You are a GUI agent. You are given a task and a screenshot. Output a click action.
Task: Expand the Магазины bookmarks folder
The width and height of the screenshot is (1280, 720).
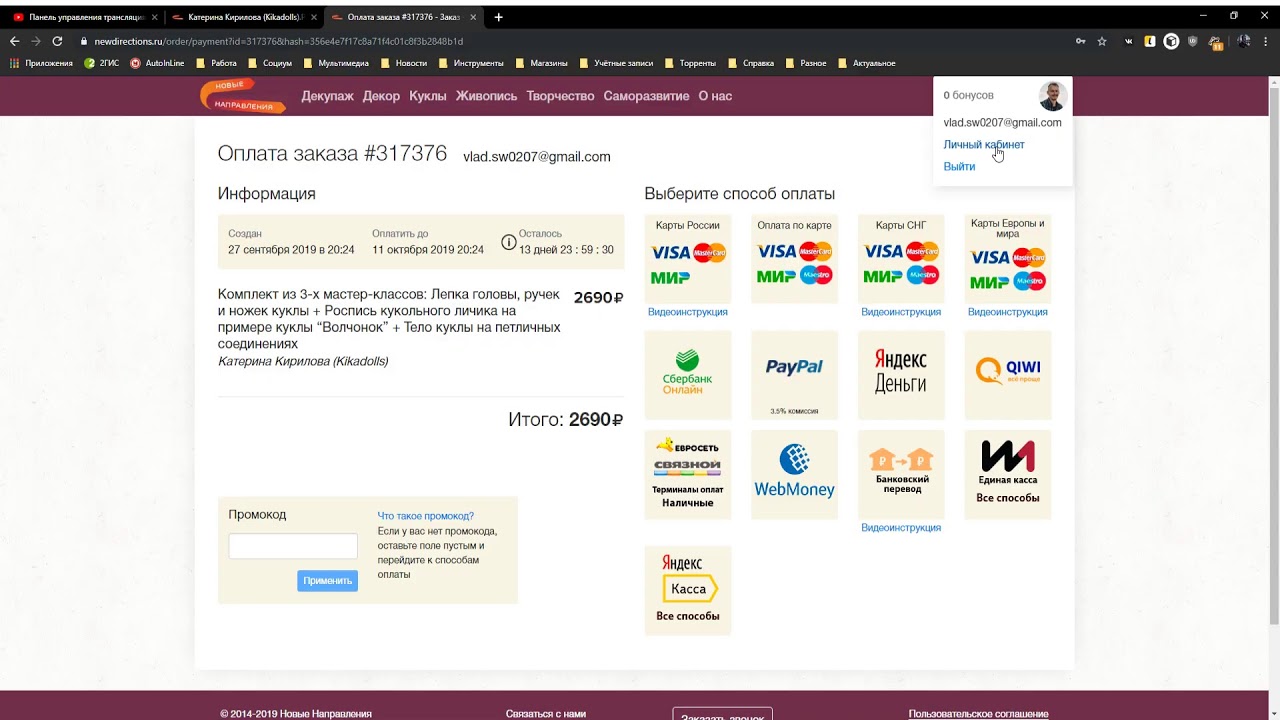[x=541, y=63]
